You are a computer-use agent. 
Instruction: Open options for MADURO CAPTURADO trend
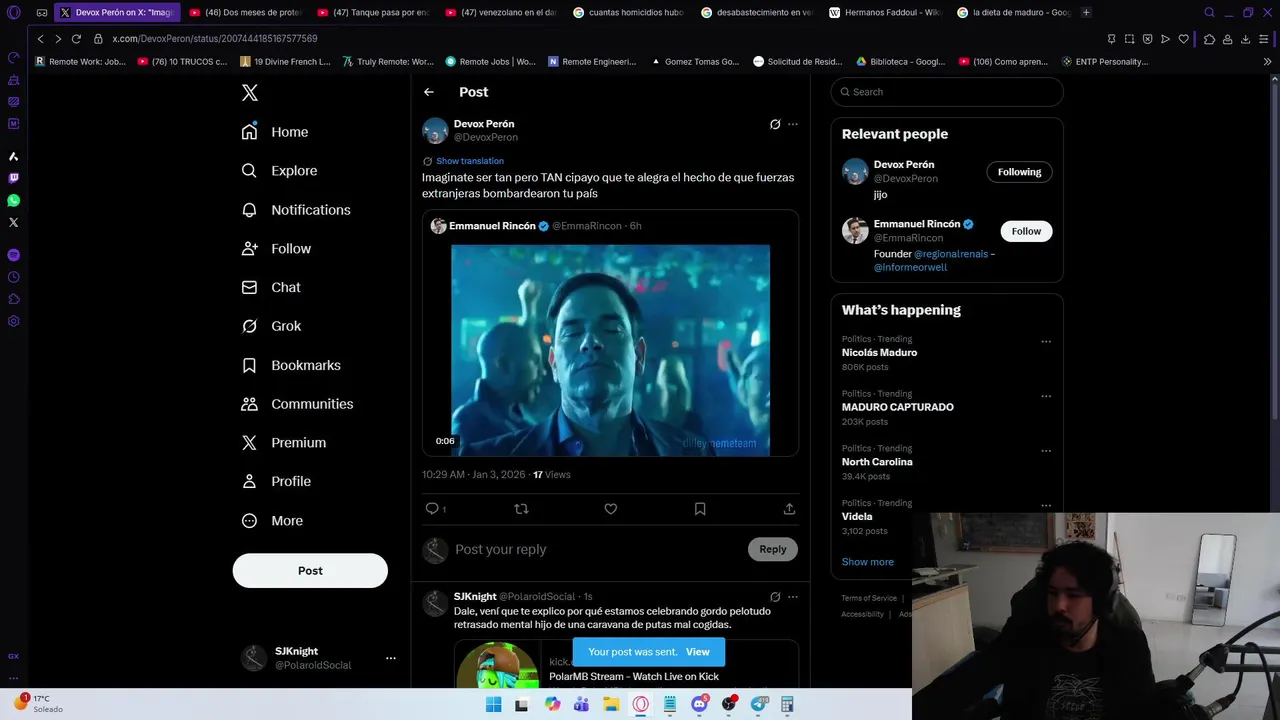point(1046,396)
